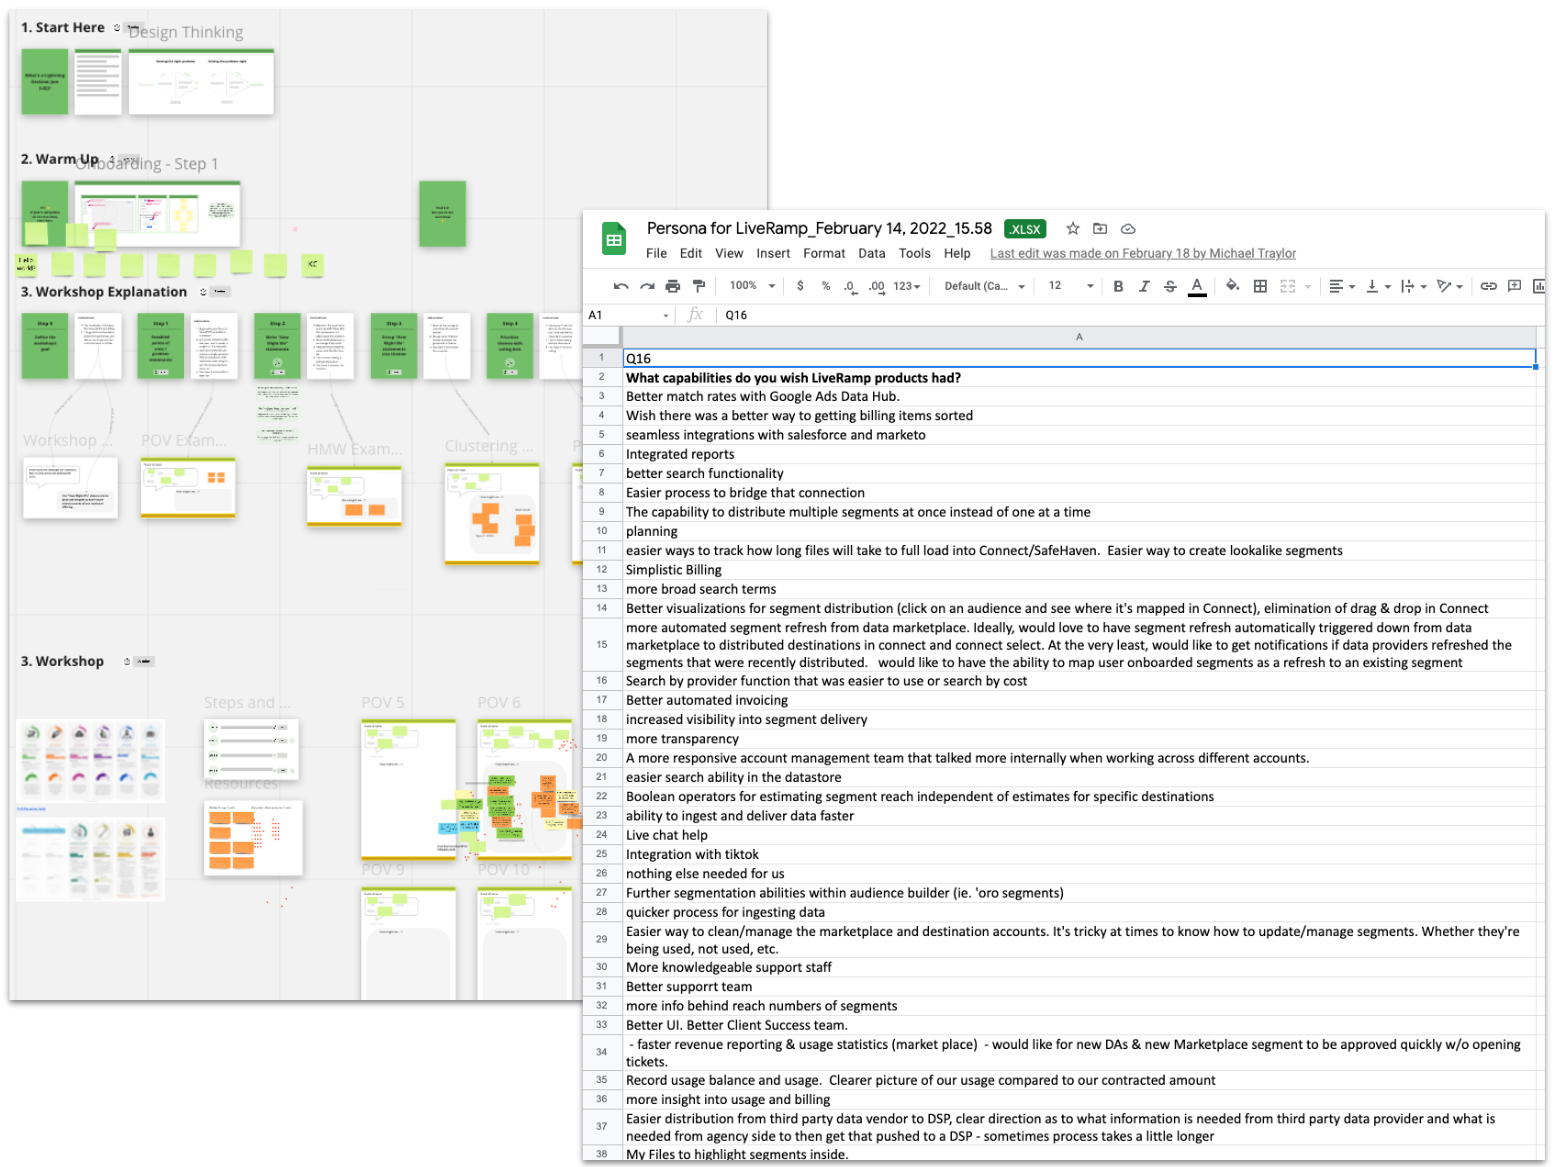Viewport: 1562px width, 1167px height.
Task: Open the Default font family dropdown
Action: 985,286
